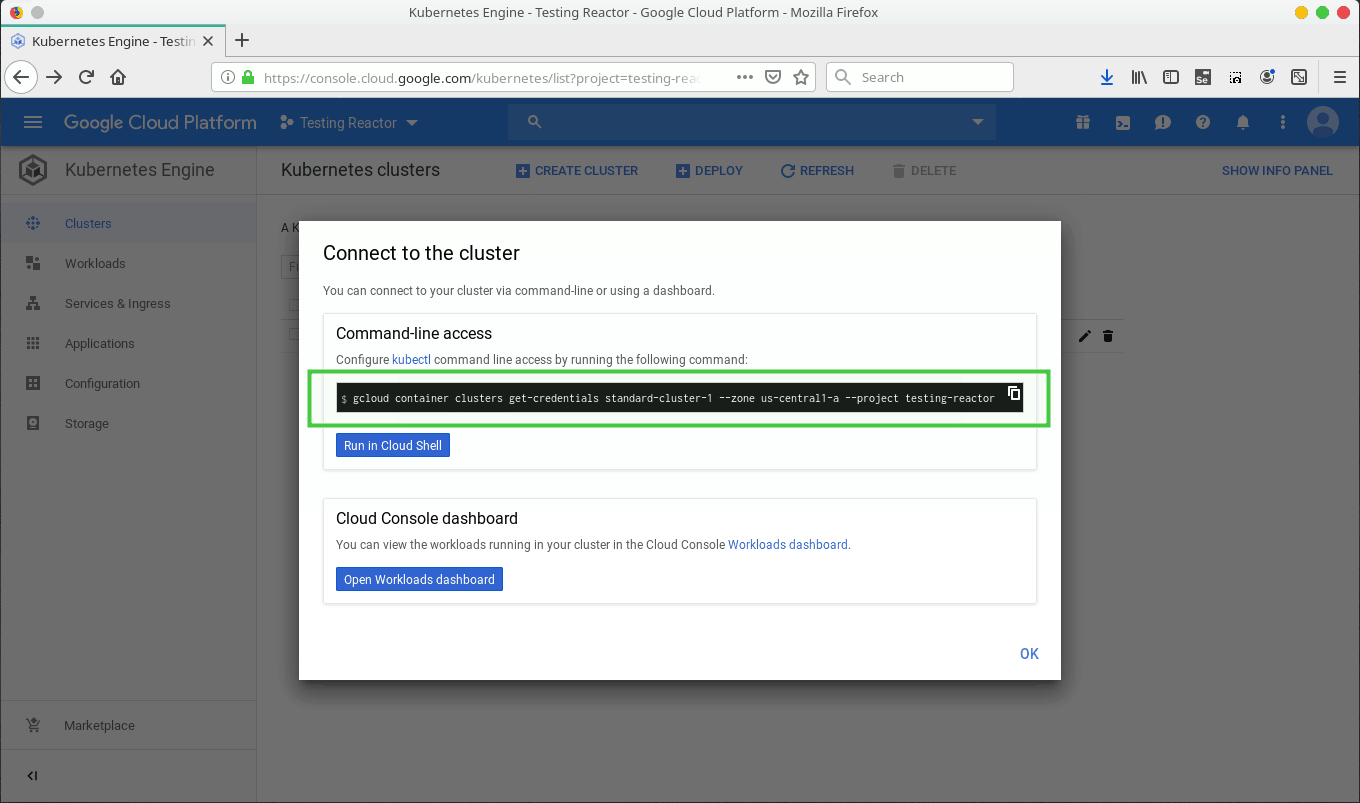1360x803 pixels.
Task: Switch to the Kubernetes Engine browser tab
Action: click(112, 41)
